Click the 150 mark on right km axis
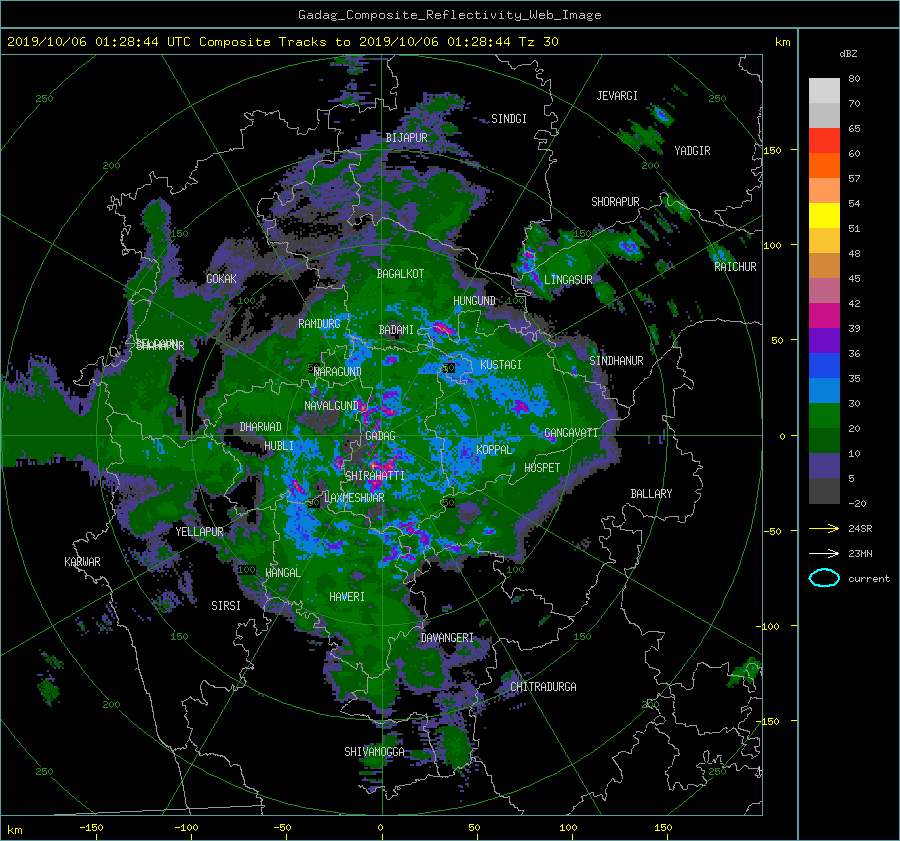Viewport: 900px width, 841px height. click(x=773, y=150)
